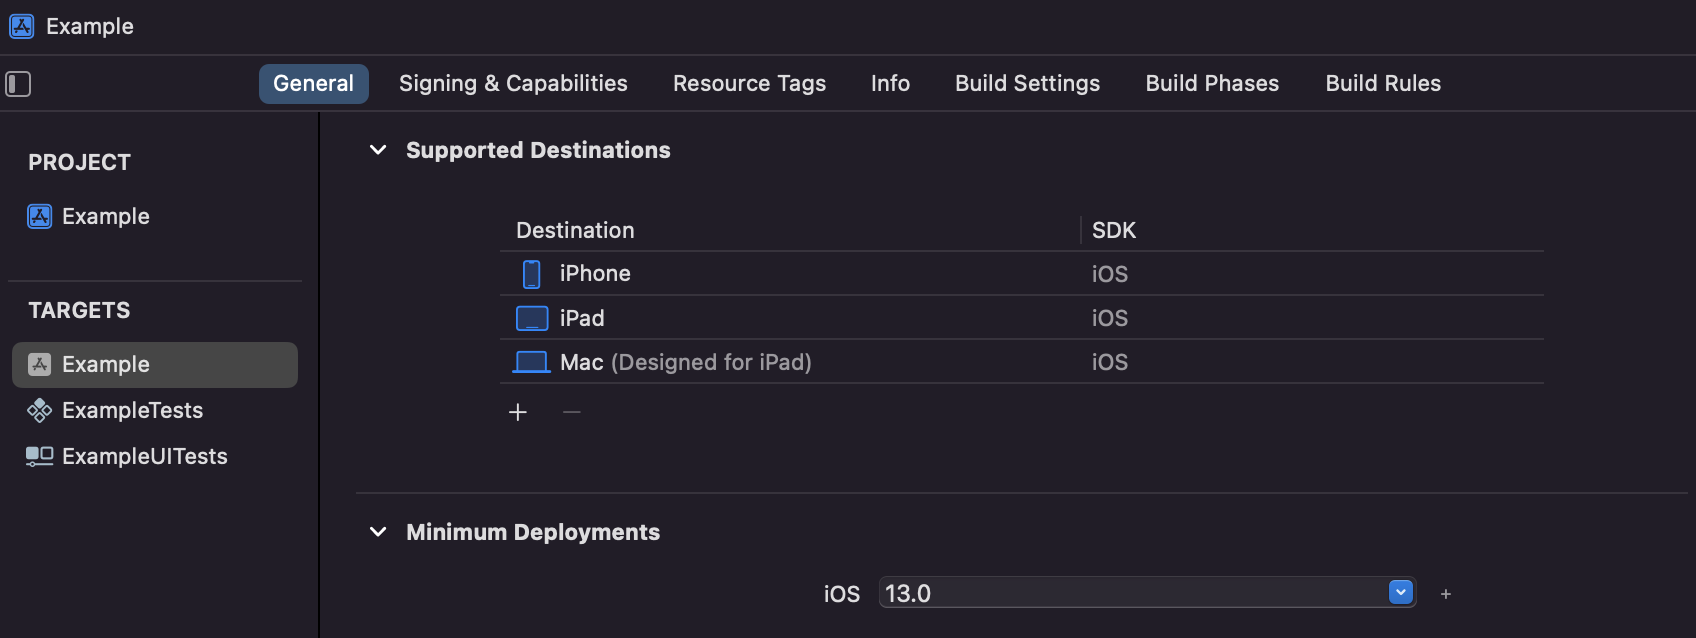Image resolution: width=1696 pixels, height=638 pixels.
Task: Collapse the Supported Destinations section
Action: click(x=378, y=150)
